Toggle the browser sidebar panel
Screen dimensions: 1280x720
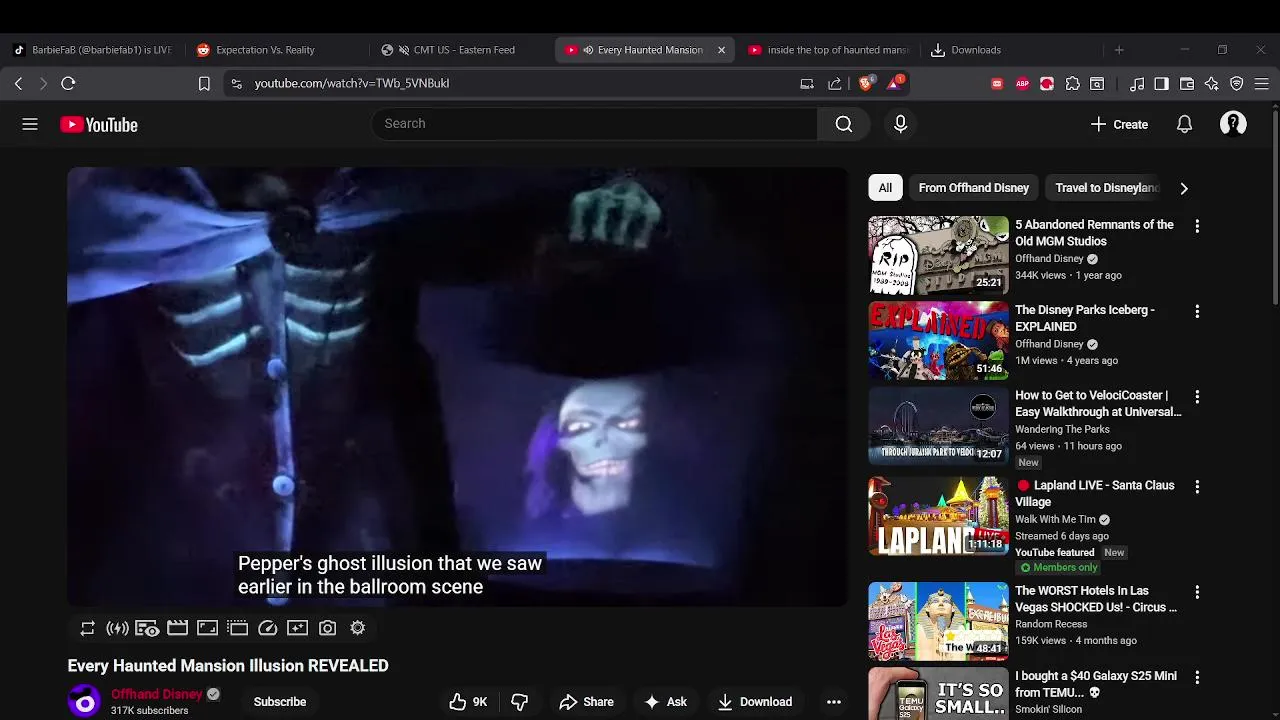(1161, 84)
